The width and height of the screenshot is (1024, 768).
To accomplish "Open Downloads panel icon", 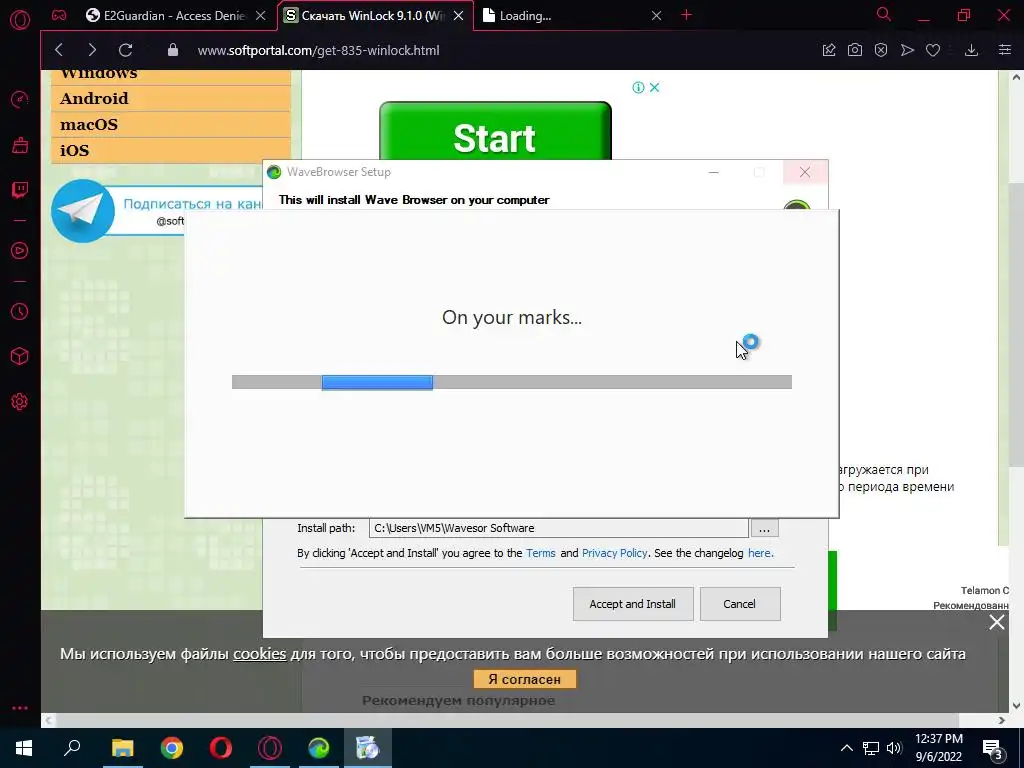I will [971, 50].
